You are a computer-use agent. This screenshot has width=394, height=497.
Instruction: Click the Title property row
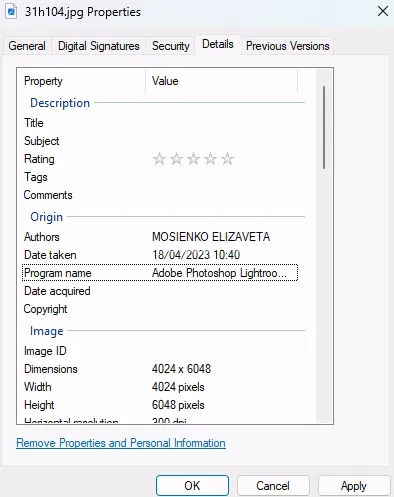pos(160,123)
